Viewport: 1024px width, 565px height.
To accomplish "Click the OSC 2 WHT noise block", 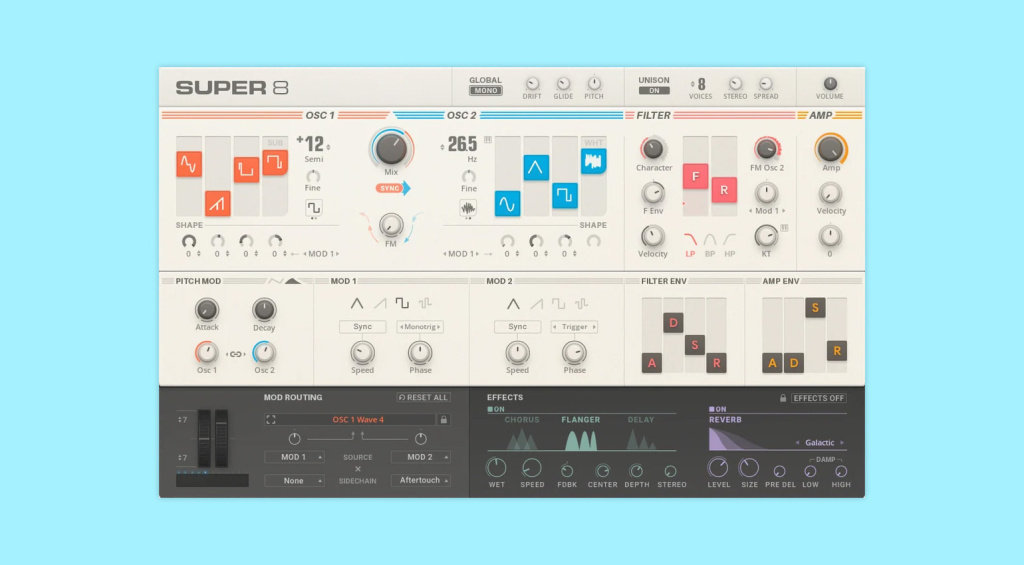I will [593, 161].
